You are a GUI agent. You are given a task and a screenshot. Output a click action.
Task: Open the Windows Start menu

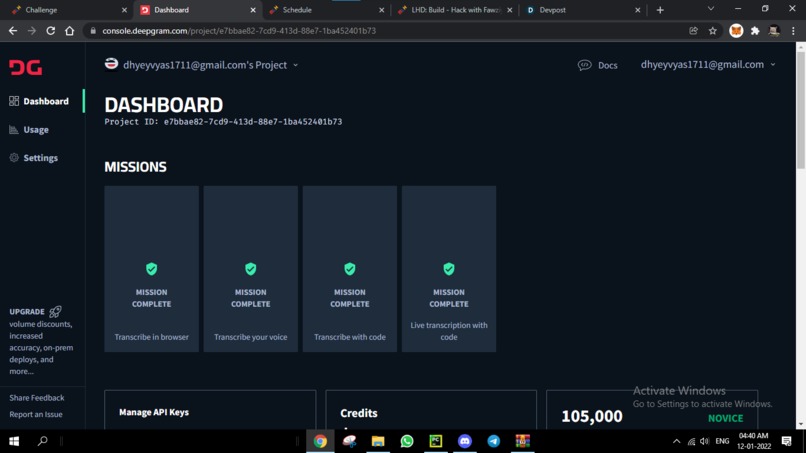click(14, 441)
